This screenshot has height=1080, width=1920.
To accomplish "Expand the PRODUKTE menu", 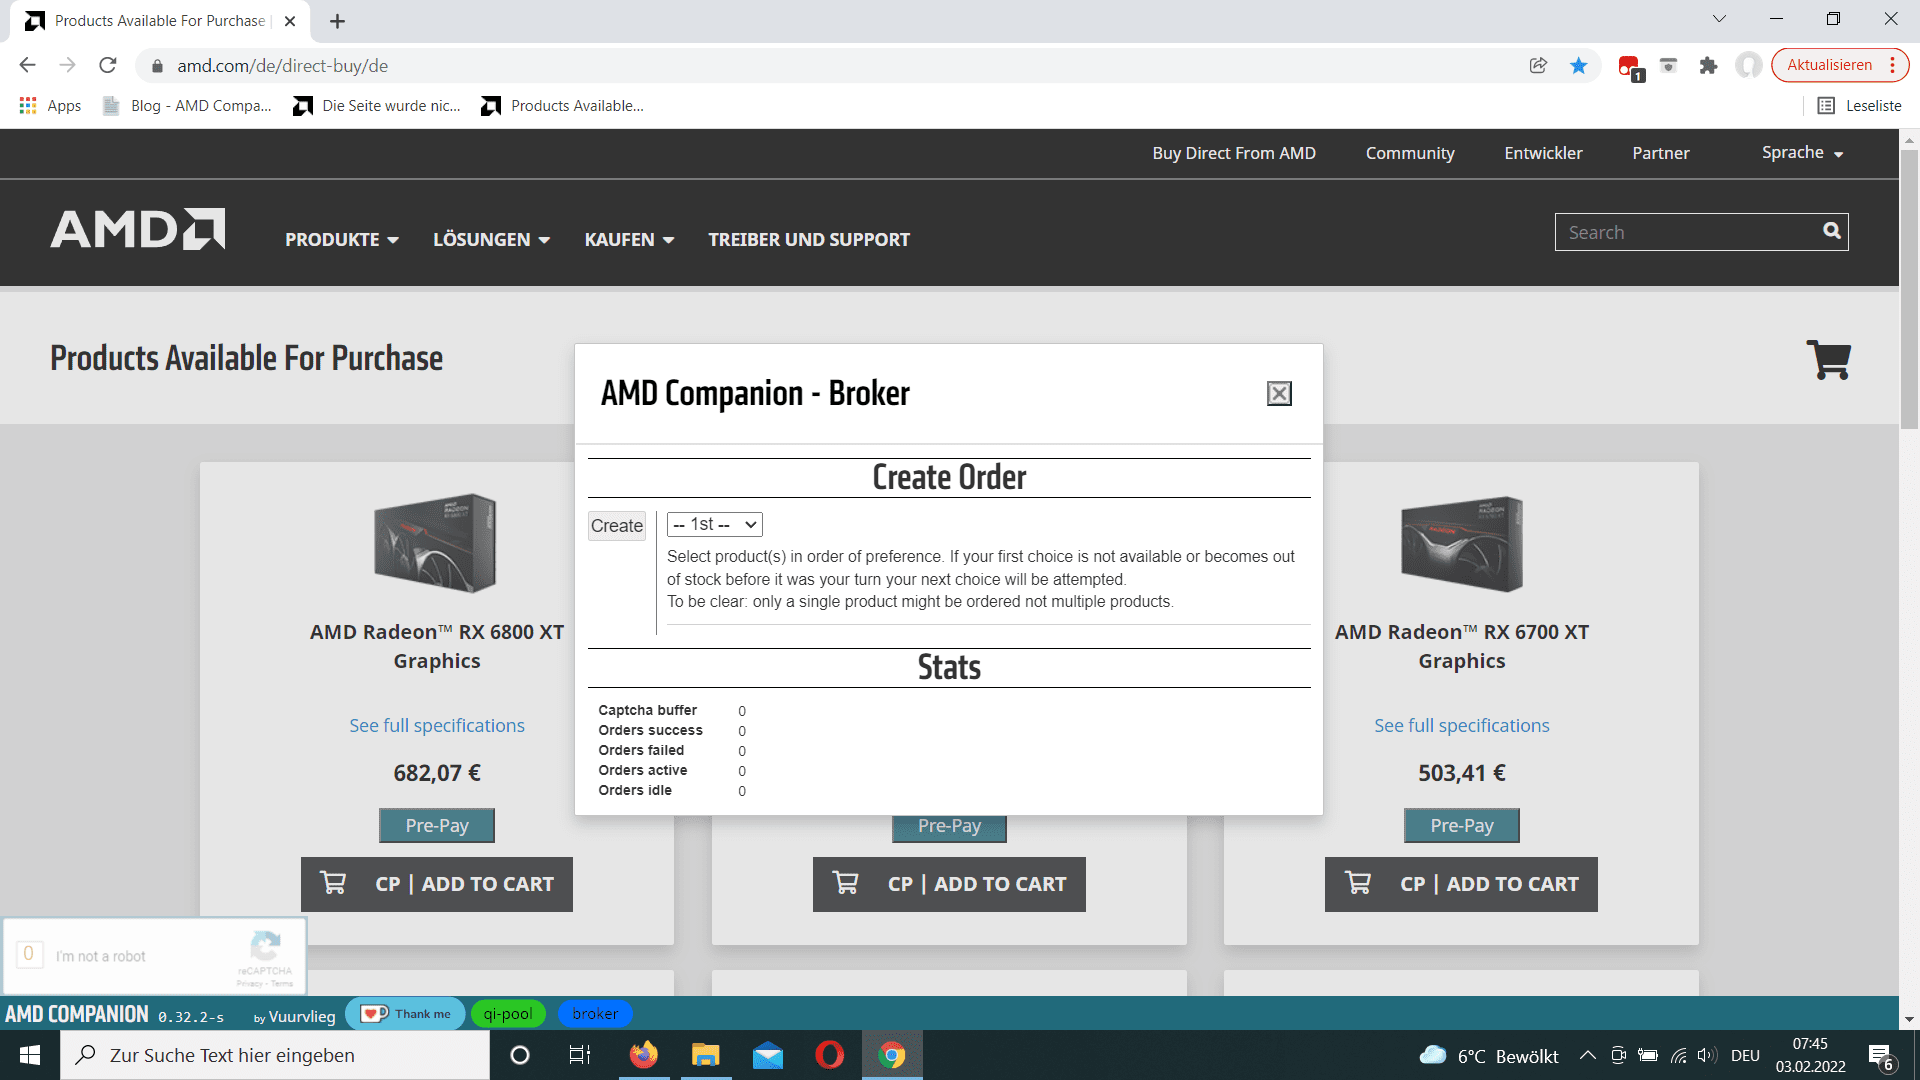I will click(x=341, y=240).
